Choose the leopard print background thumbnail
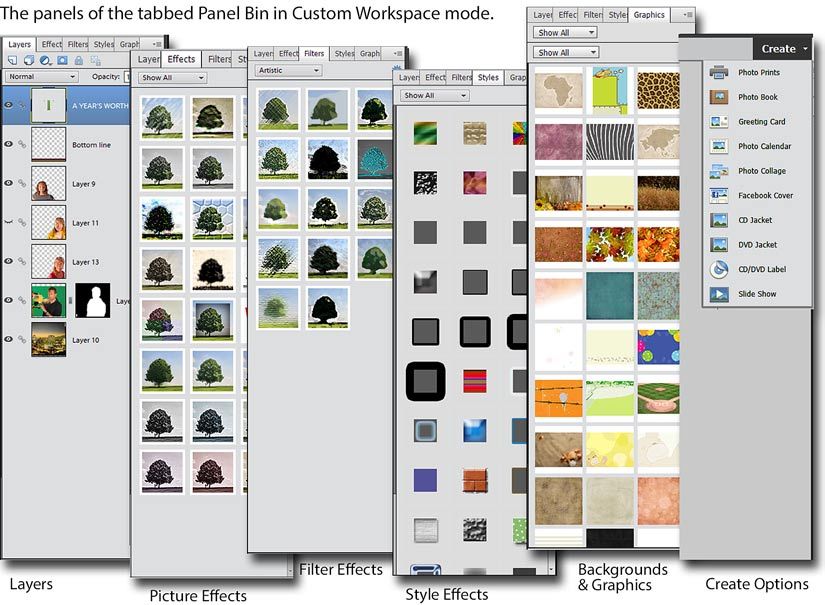 coord(658,90)
